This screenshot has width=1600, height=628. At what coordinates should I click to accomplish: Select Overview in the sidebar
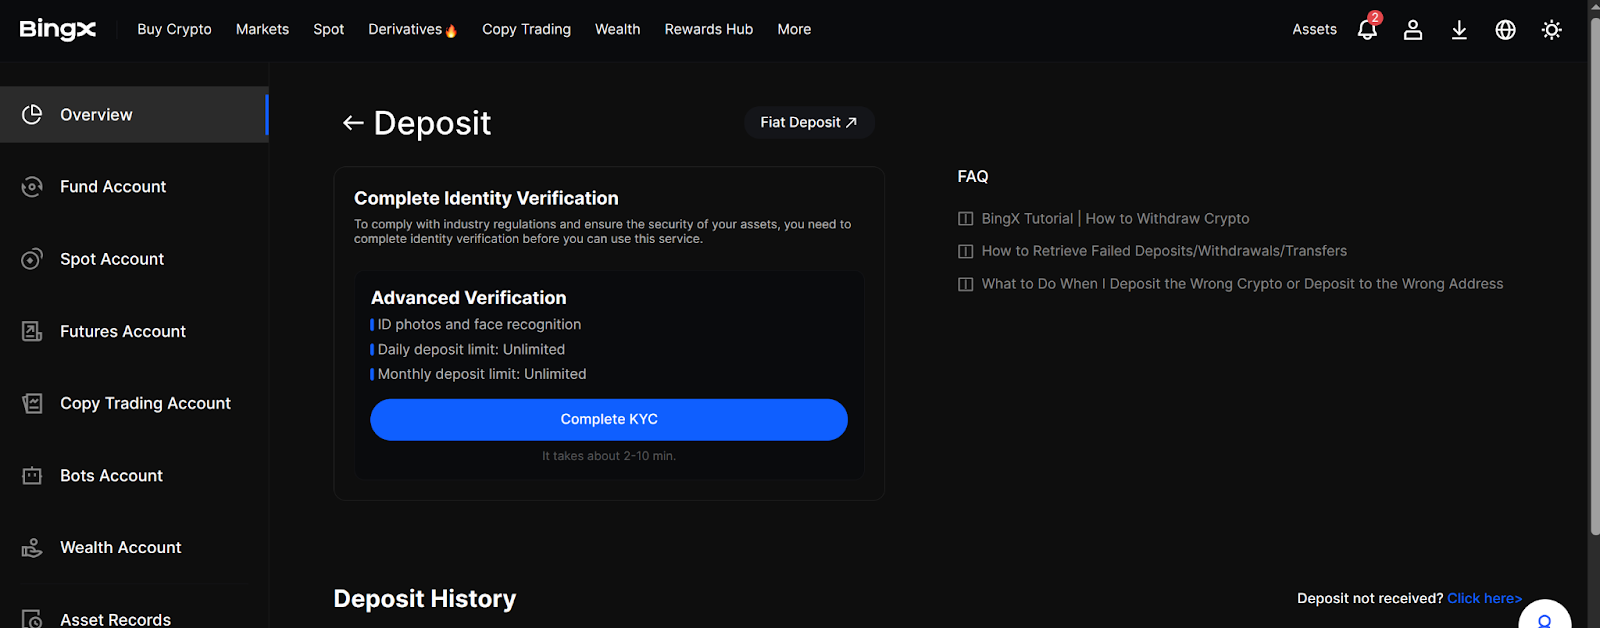point(134,114)
